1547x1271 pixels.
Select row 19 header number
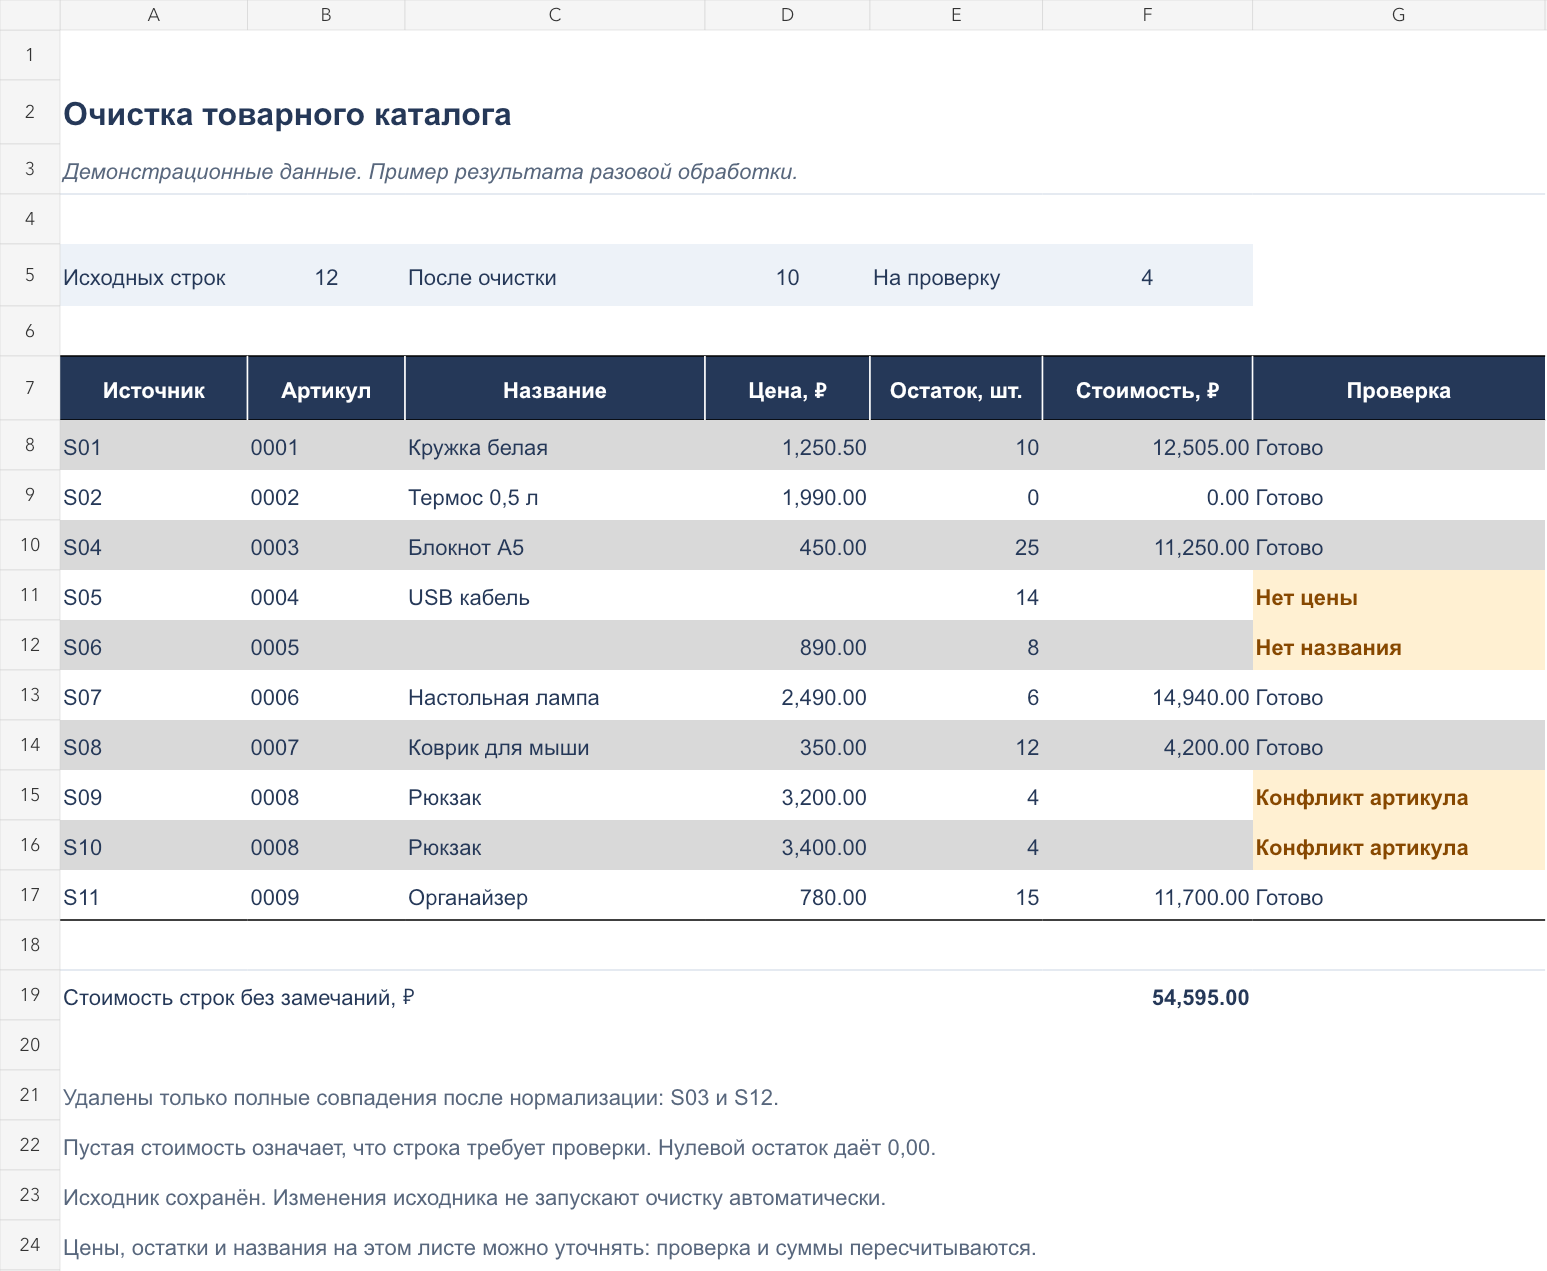pyautogui.click(x=30, y=995)
